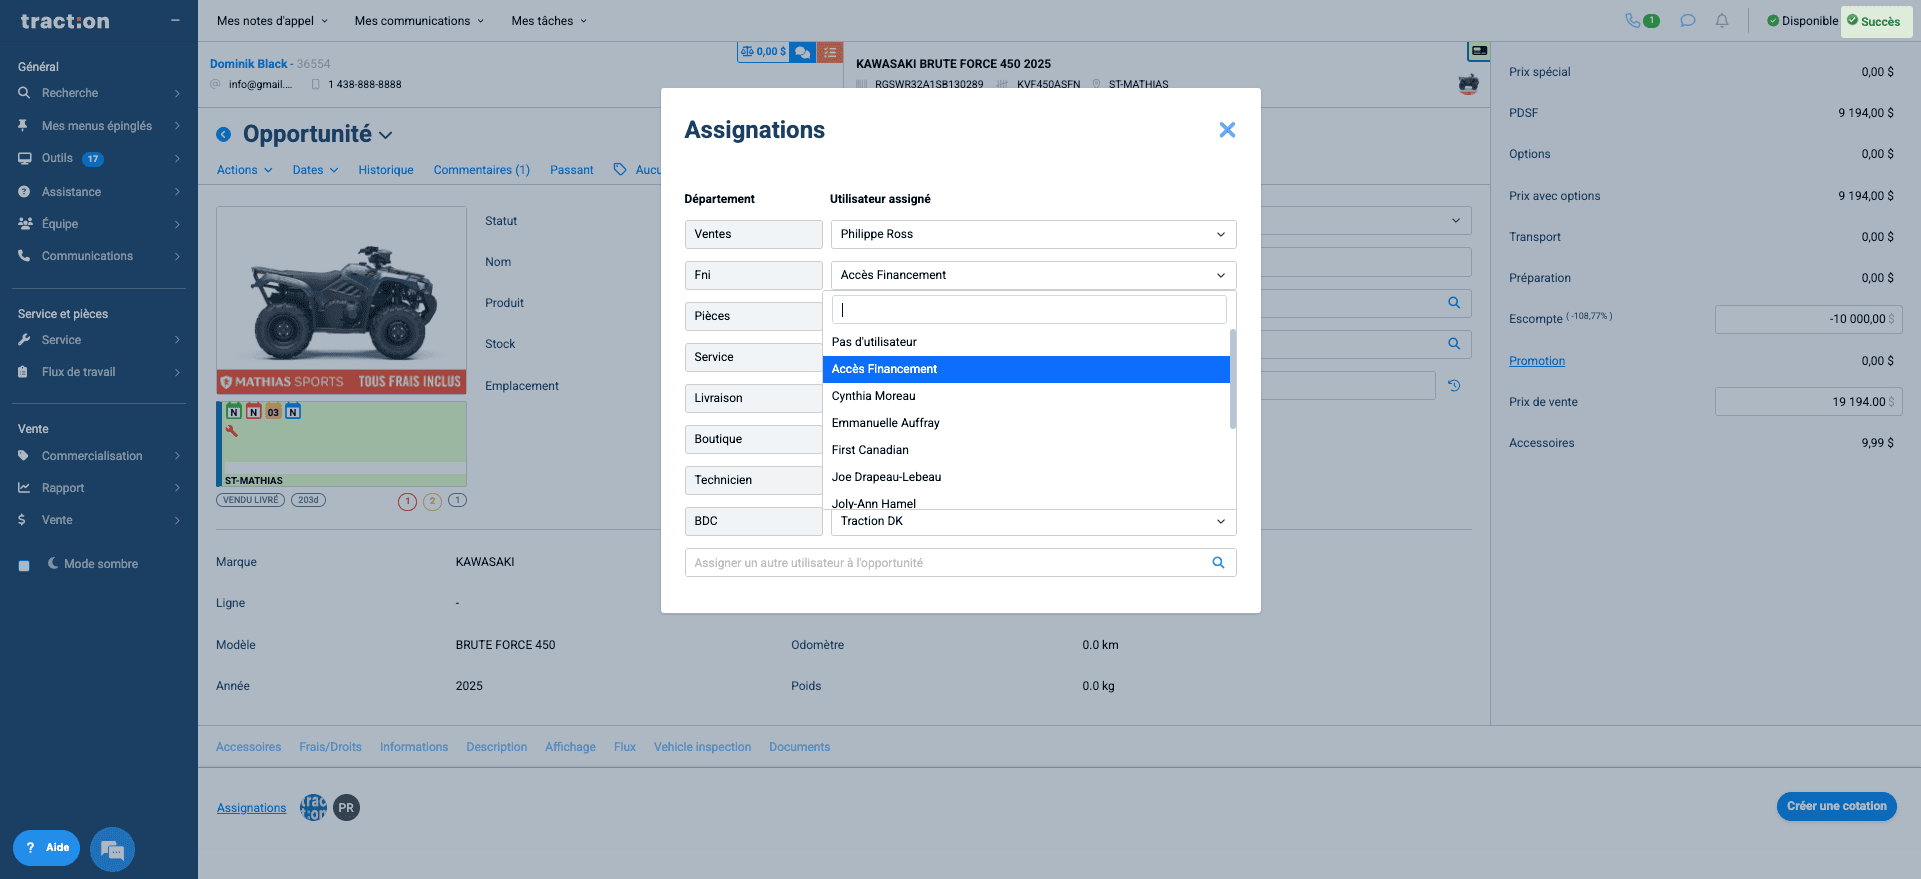Close the Assignations dialog
This screenshot has width=1921, height=879.
pyautogui.click(x=1227, y=130)
